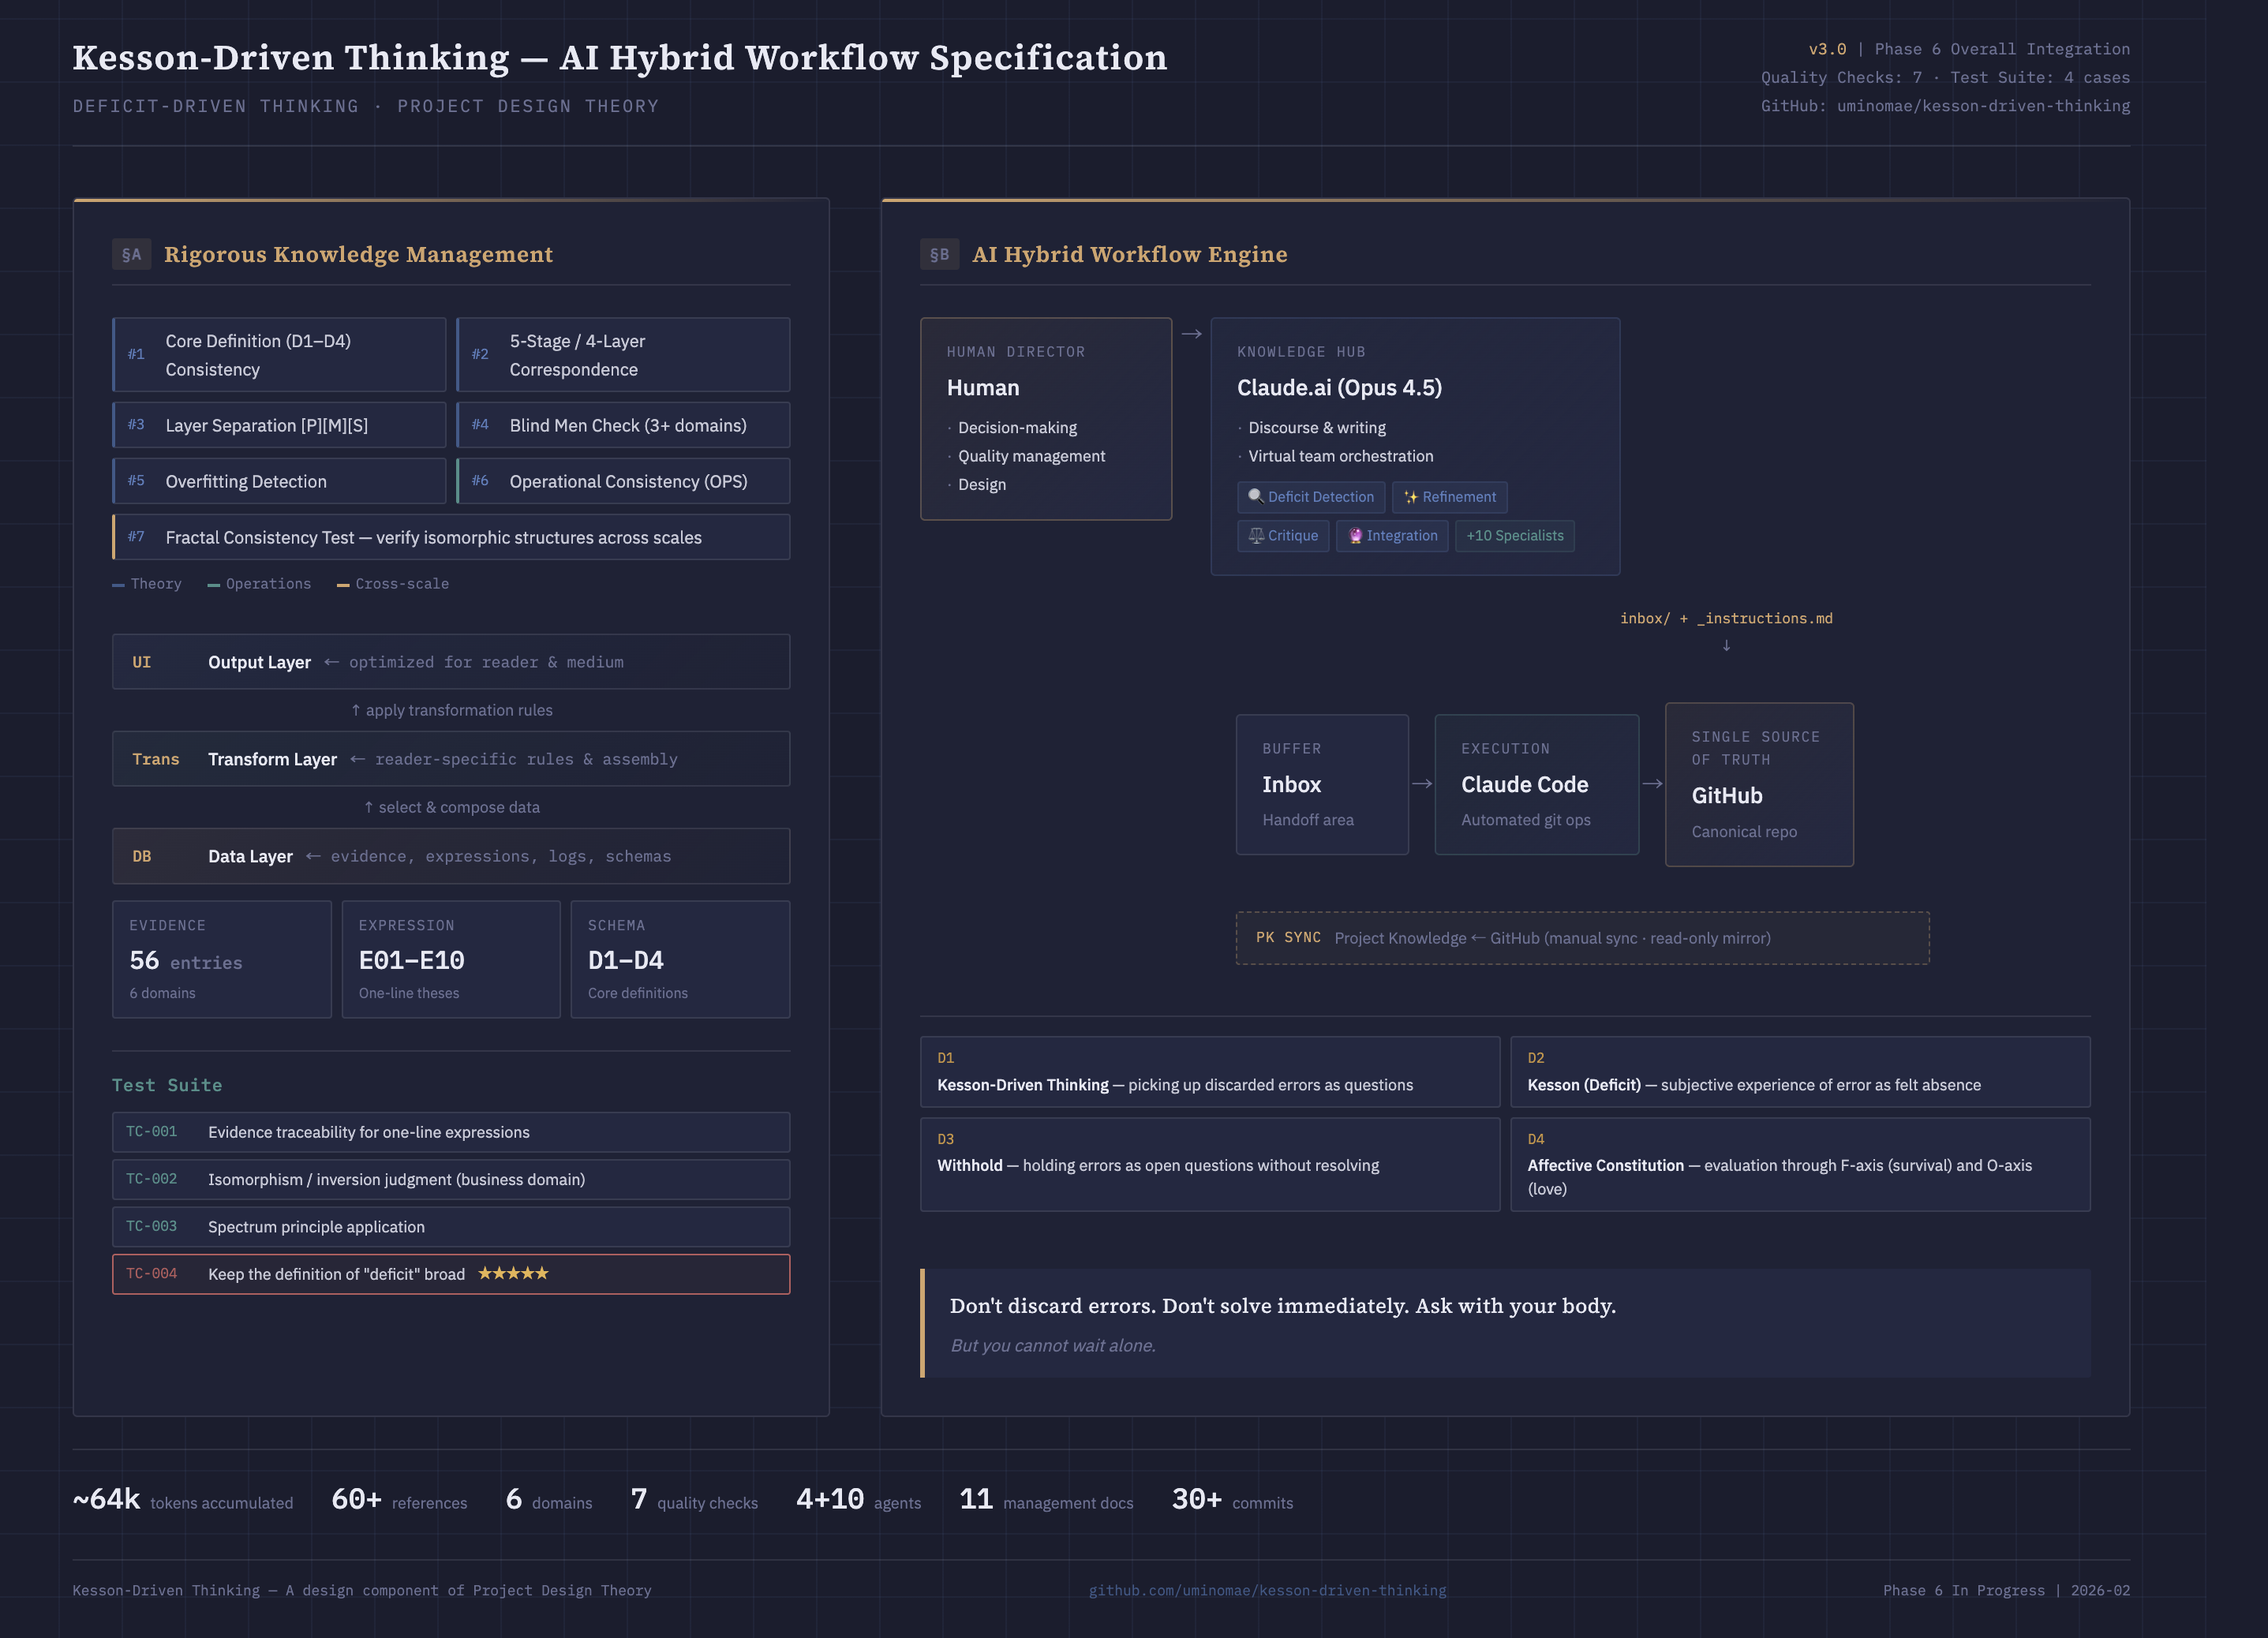Click the Data Layer DB row
Image resolution: width=2268 pixels, height=1638 pixels.
(x=450, y=856)
